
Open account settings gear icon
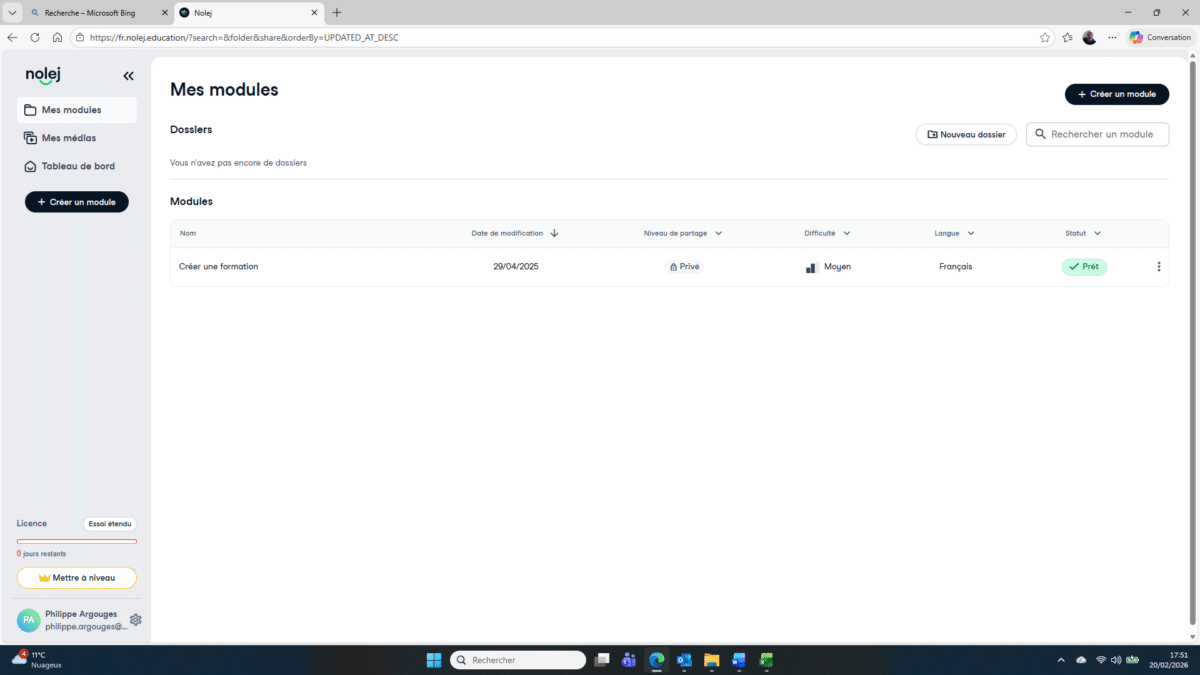(x=136, y=620)
